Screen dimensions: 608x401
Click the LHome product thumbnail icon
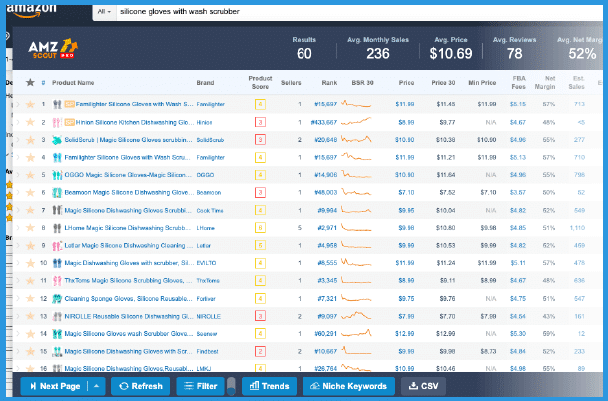pyautogui.click(x=57, y=228)
